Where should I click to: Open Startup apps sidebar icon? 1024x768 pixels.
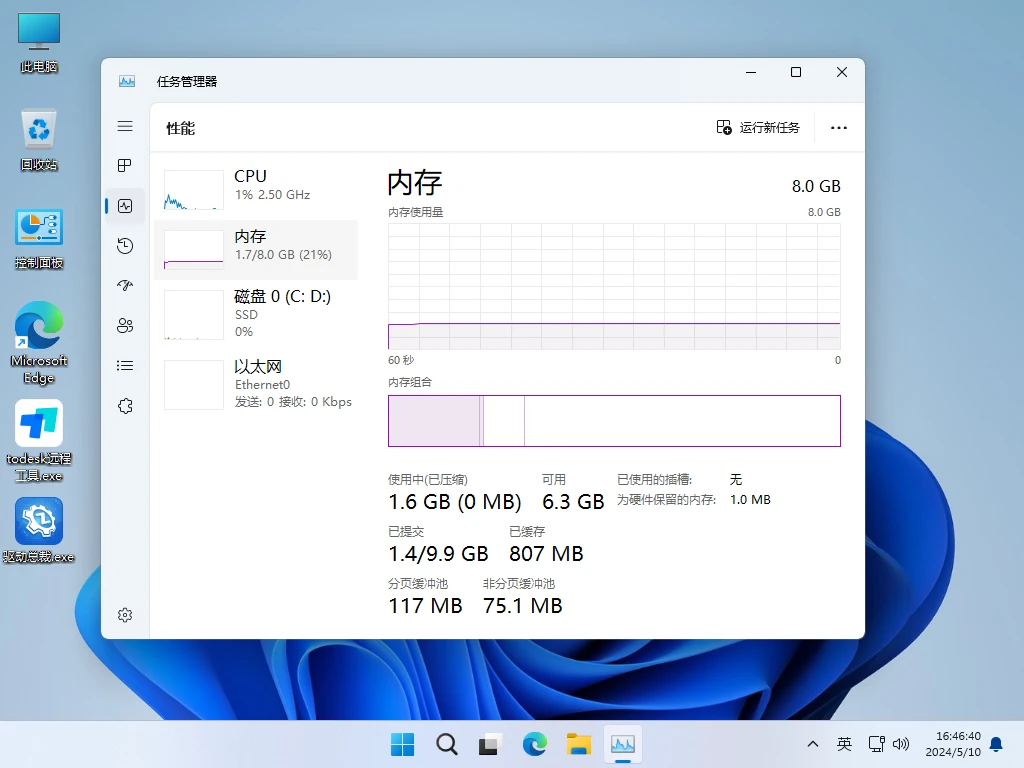click(x=125, y=285)
